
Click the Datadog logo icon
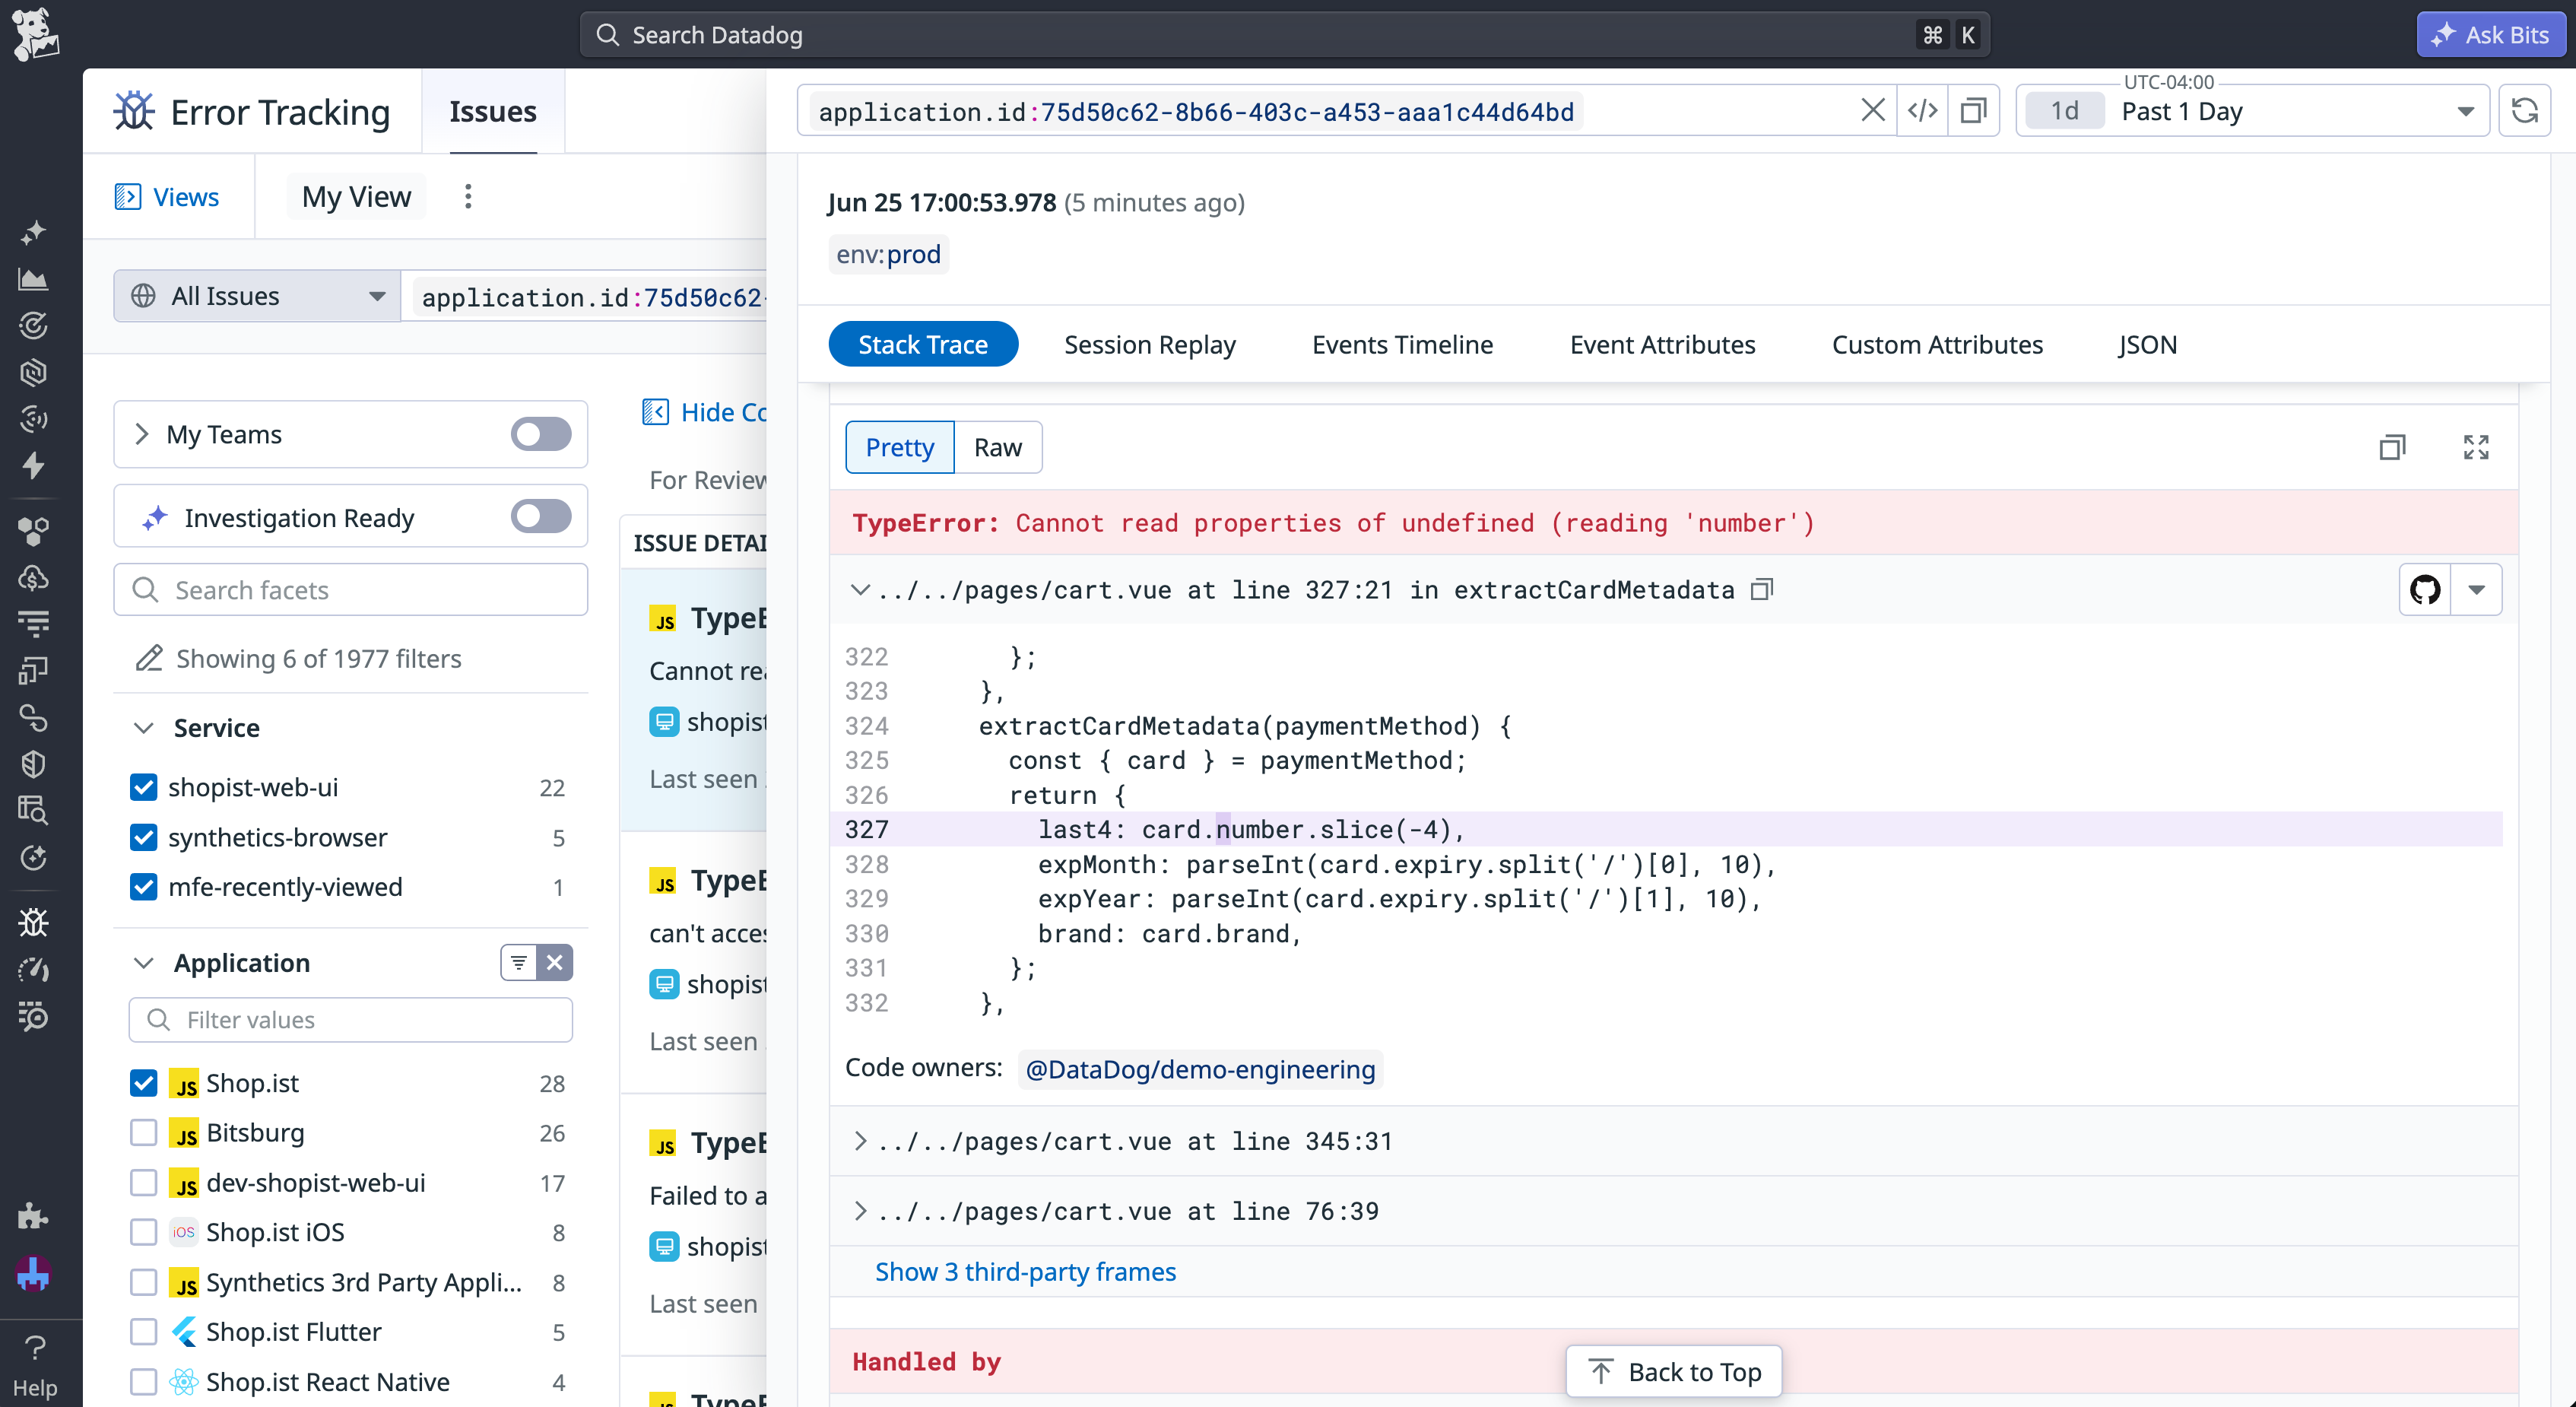36,34
